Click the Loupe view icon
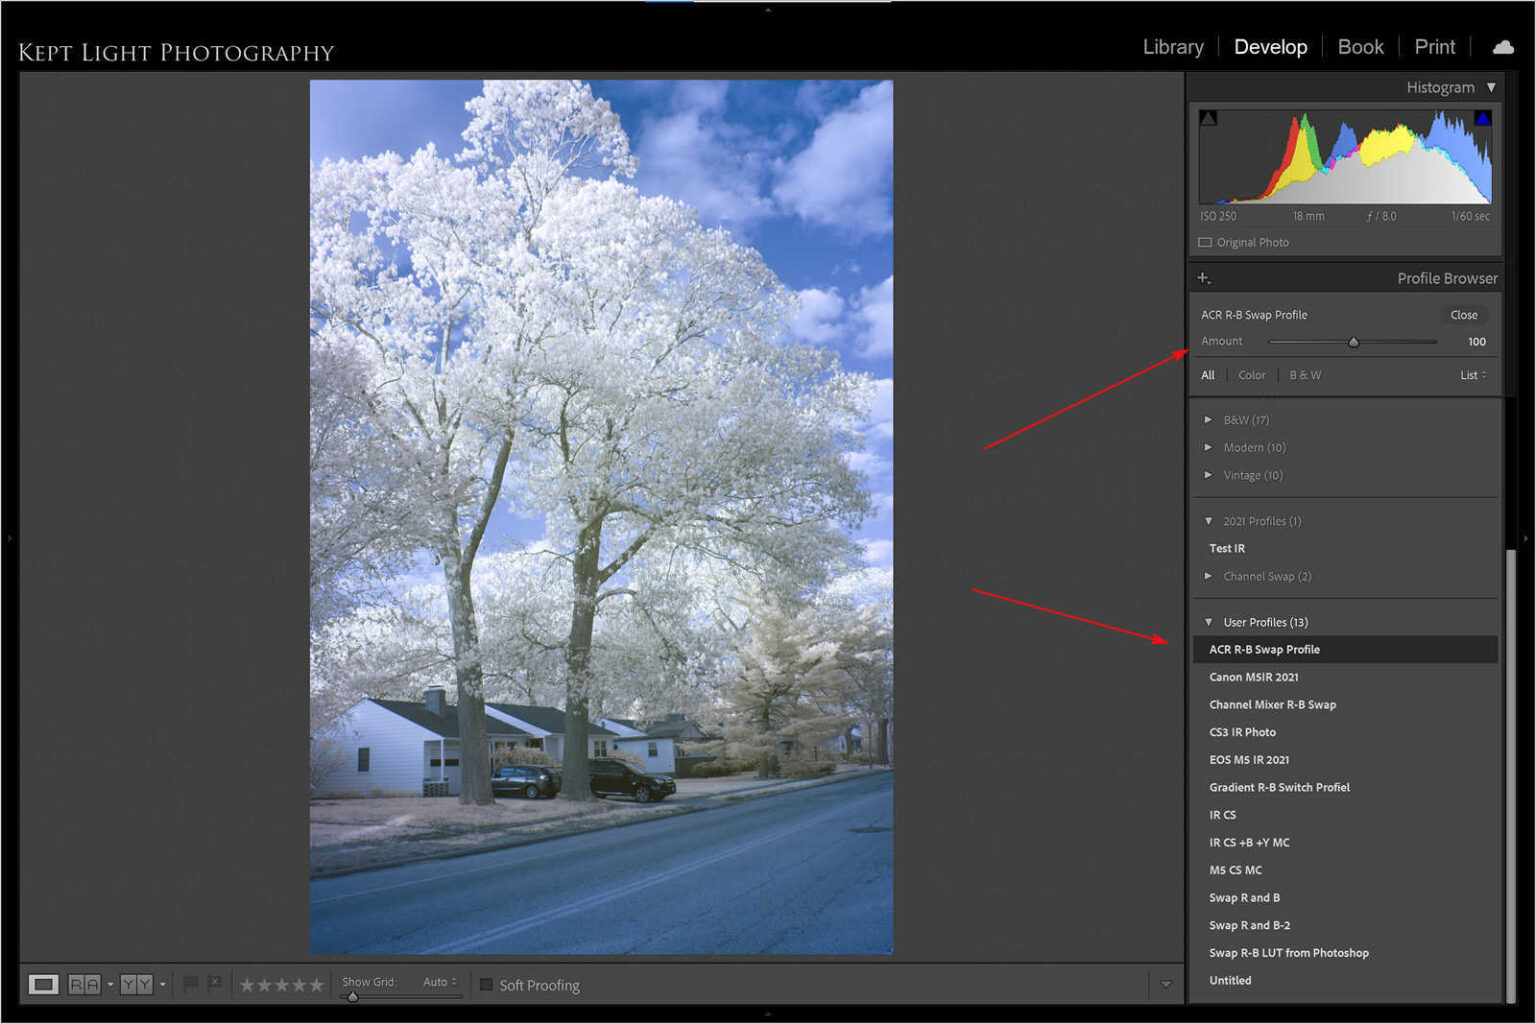1536x1024 pixels. tap(43, 985)
